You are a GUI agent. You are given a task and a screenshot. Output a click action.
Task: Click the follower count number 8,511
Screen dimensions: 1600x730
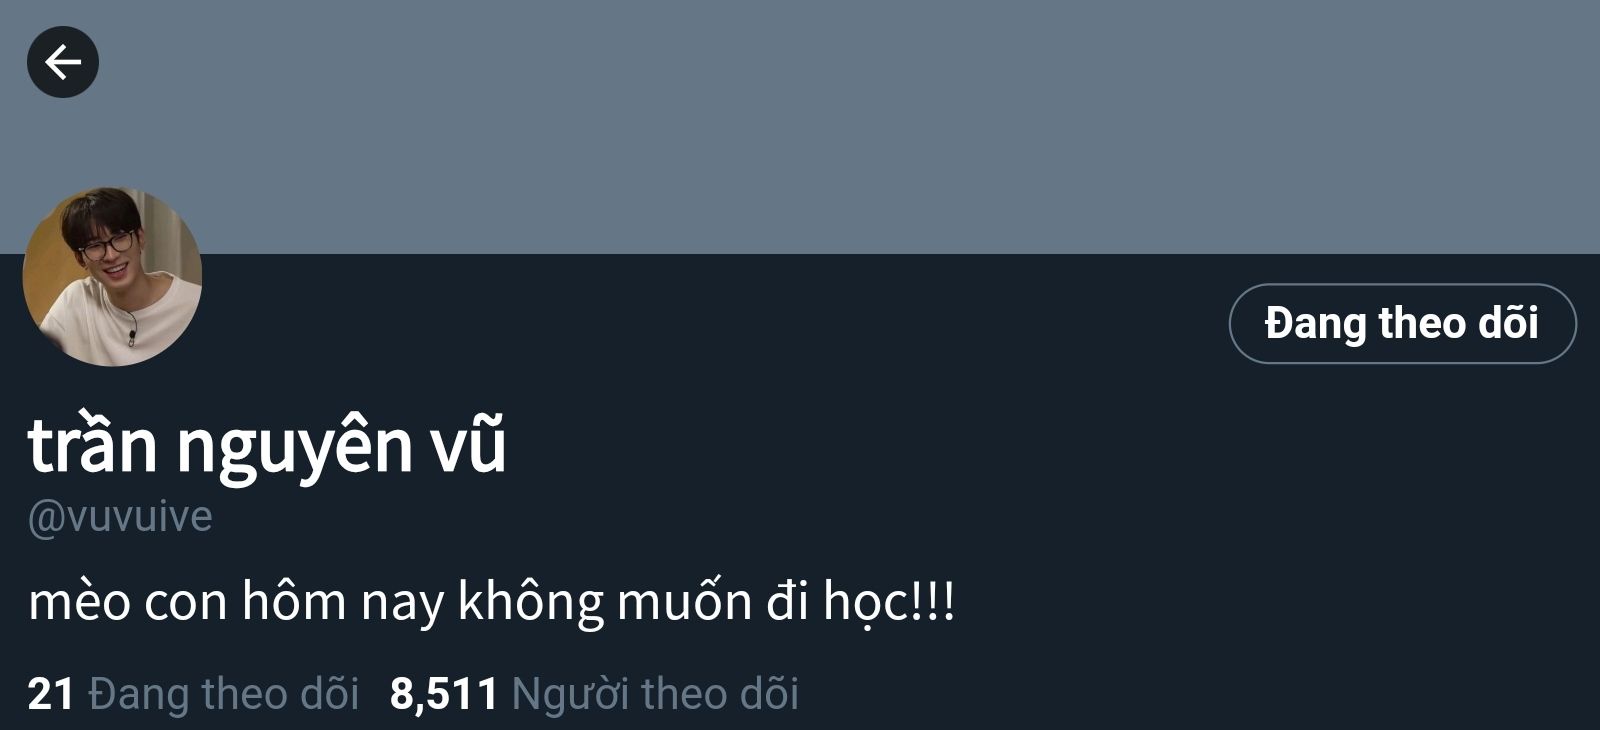click(443, 695)
